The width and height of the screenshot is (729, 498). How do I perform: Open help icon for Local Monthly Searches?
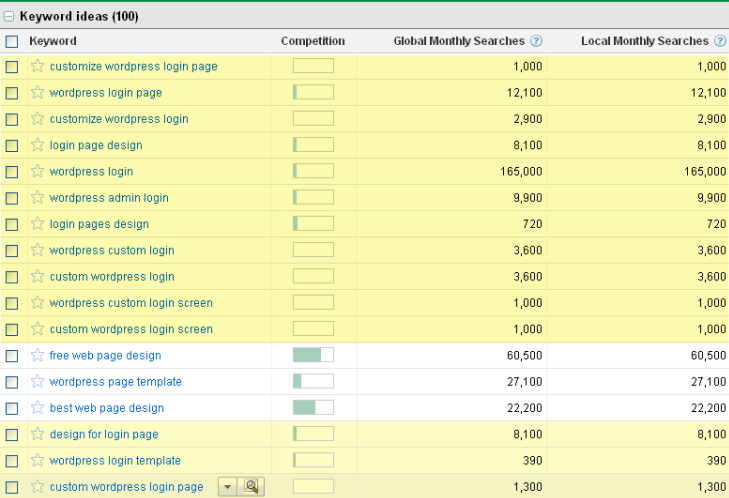(x=720, y=41)
